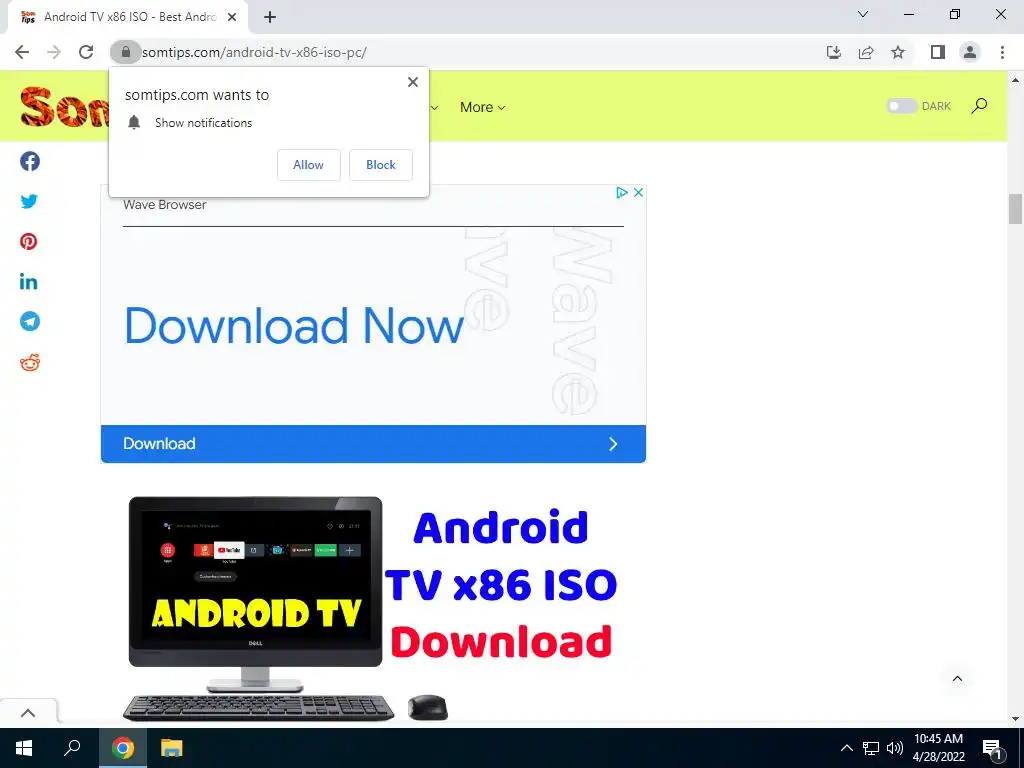The width and height of the screenshot is (1024, 768).
Task: Click the Wave Browser ad title
Action: (x=165, y=205)
